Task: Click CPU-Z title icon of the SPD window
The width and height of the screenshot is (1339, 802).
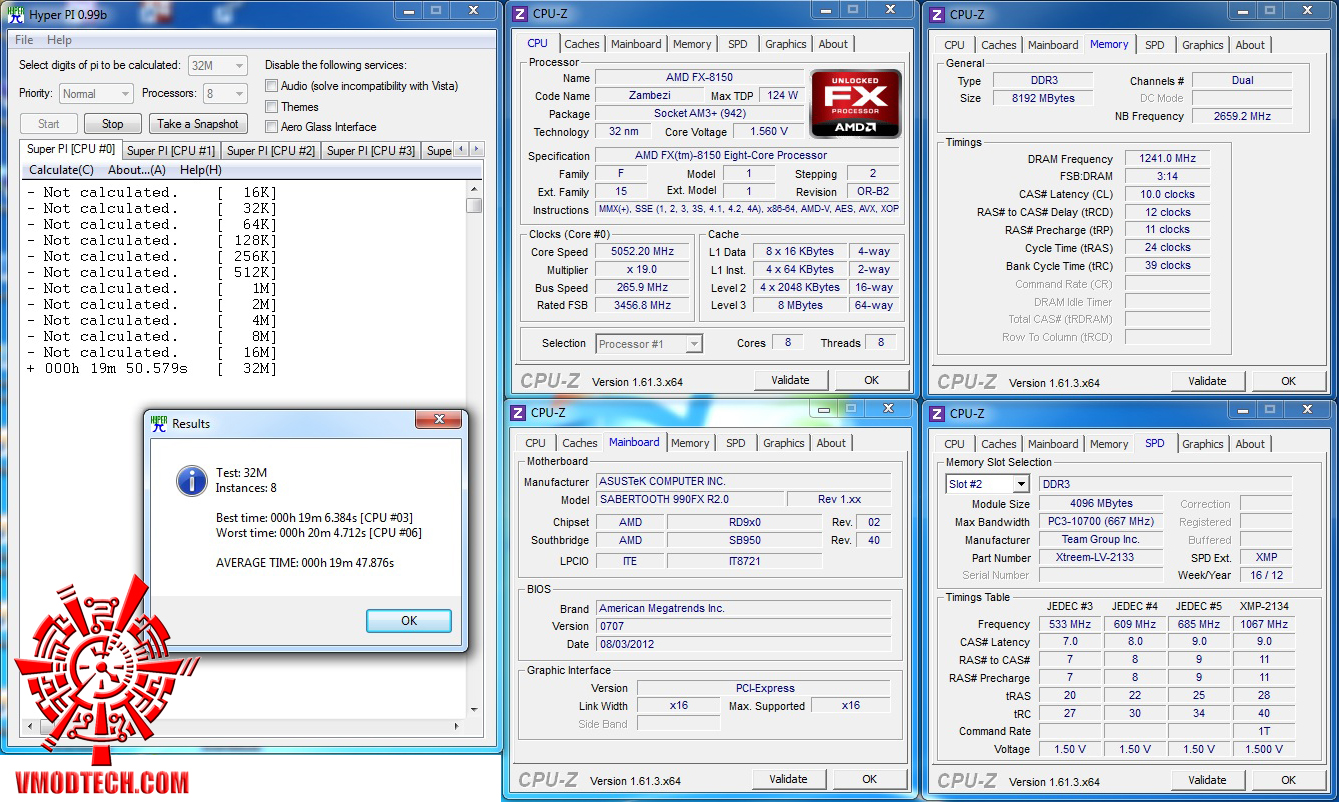Action: [x=937, y=413]
